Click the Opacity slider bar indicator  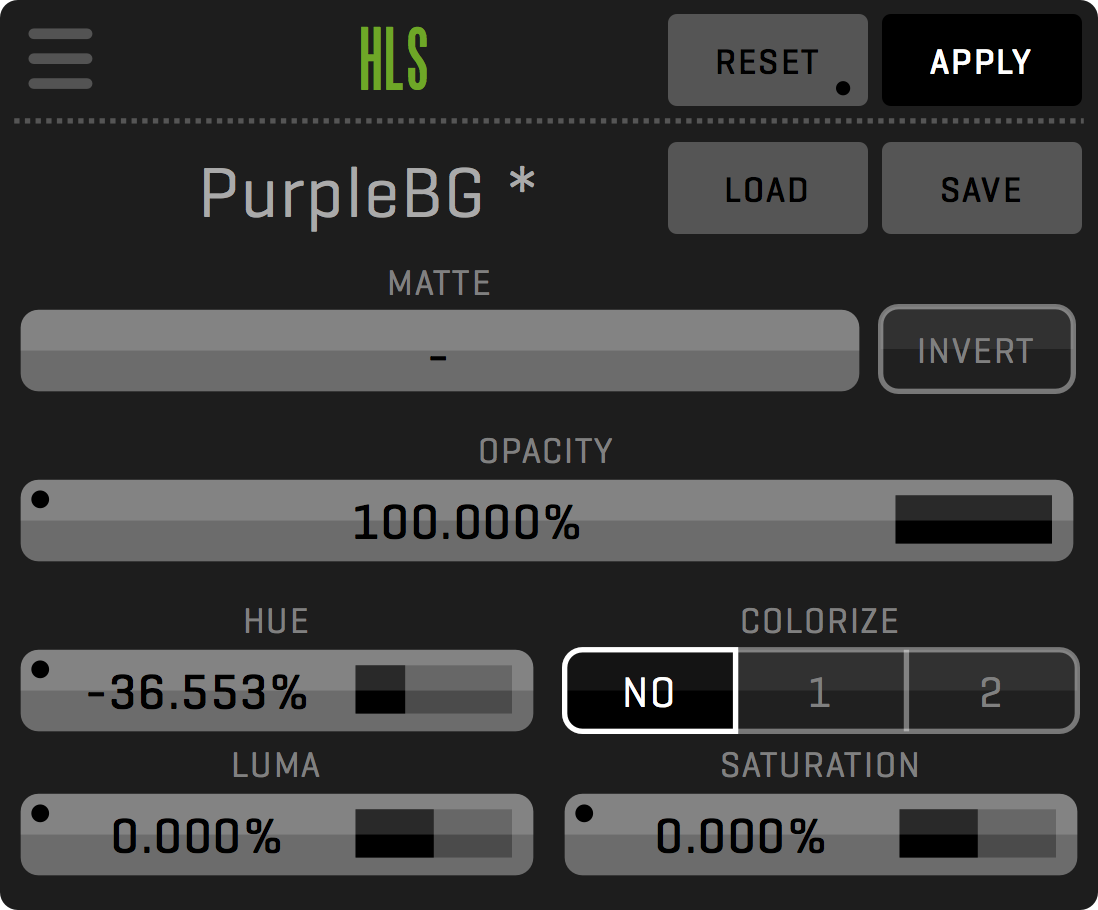click(973, 520)
